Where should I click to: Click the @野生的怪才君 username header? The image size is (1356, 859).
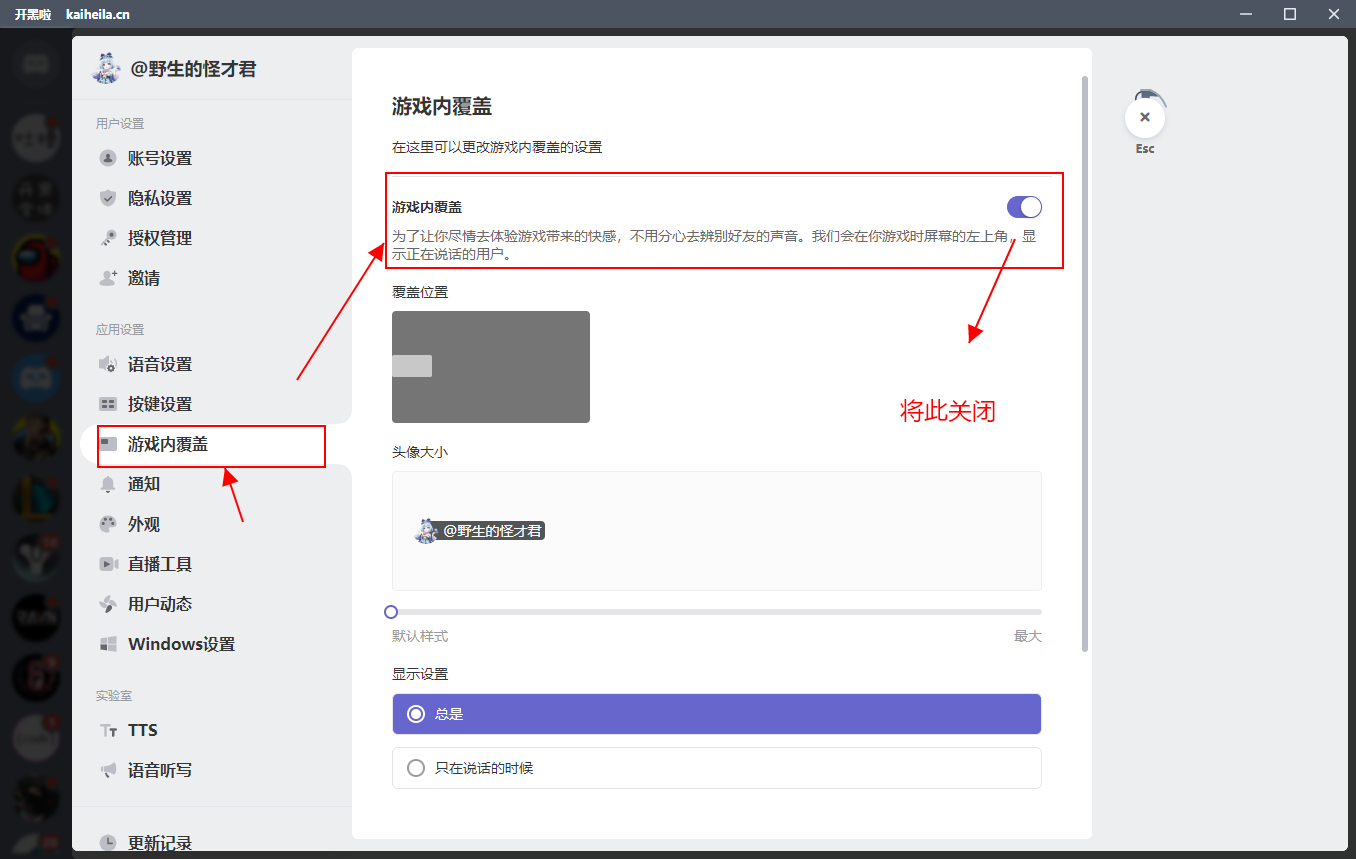pyautogui.click(x=194, y=69)
